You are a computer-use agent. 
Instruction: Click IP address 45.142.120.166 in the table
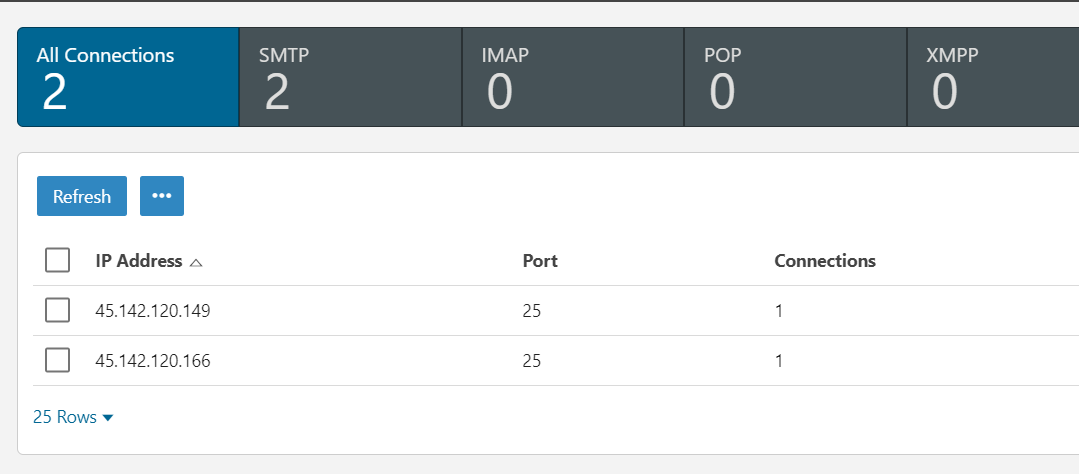pyautogui.click(x=153, y=361)
